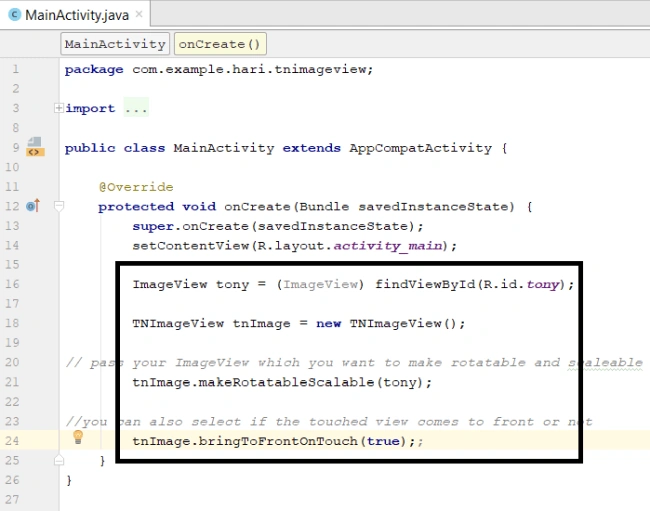Click the Java class icon on the tab
The height and width of the screenshot is (511, 650).
[15, 15]
